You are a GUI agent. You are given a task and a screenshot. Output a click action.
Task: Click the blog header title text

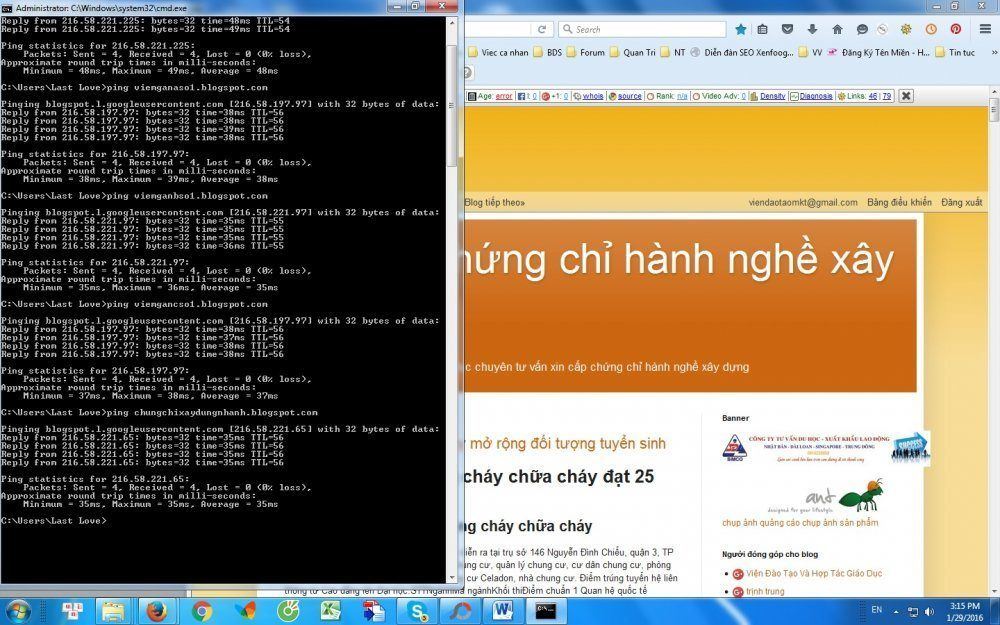pyautogui.click(x=679, y=260)
